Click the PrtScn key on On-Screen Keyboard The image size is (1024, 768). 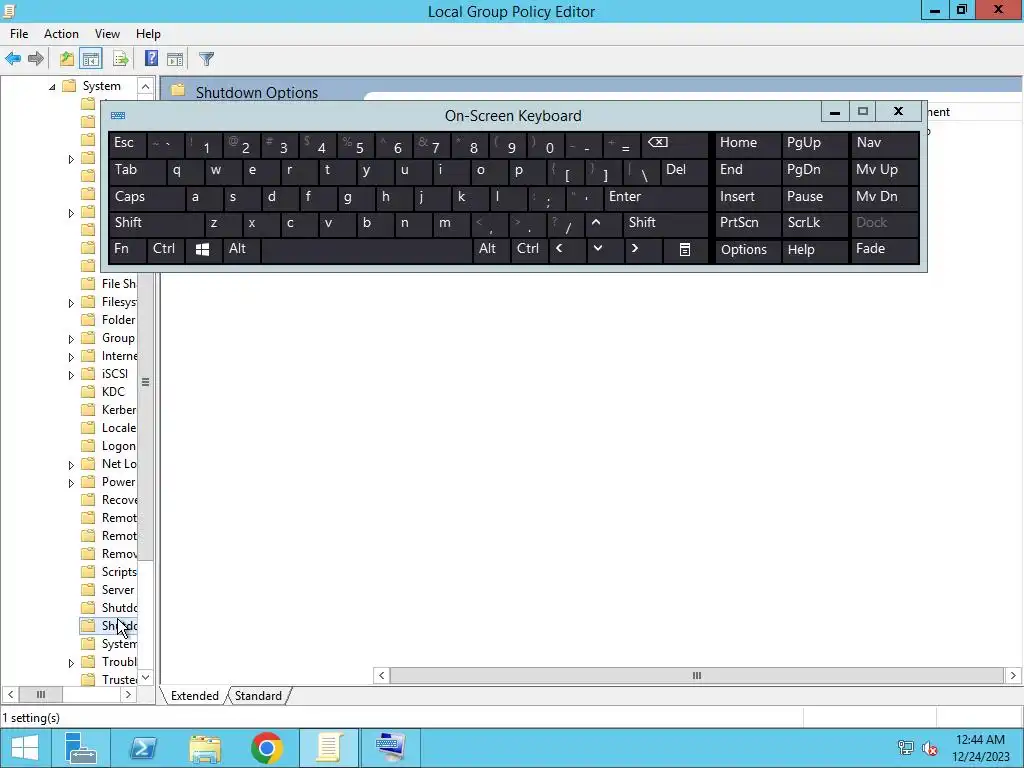(x=748, y=223)
